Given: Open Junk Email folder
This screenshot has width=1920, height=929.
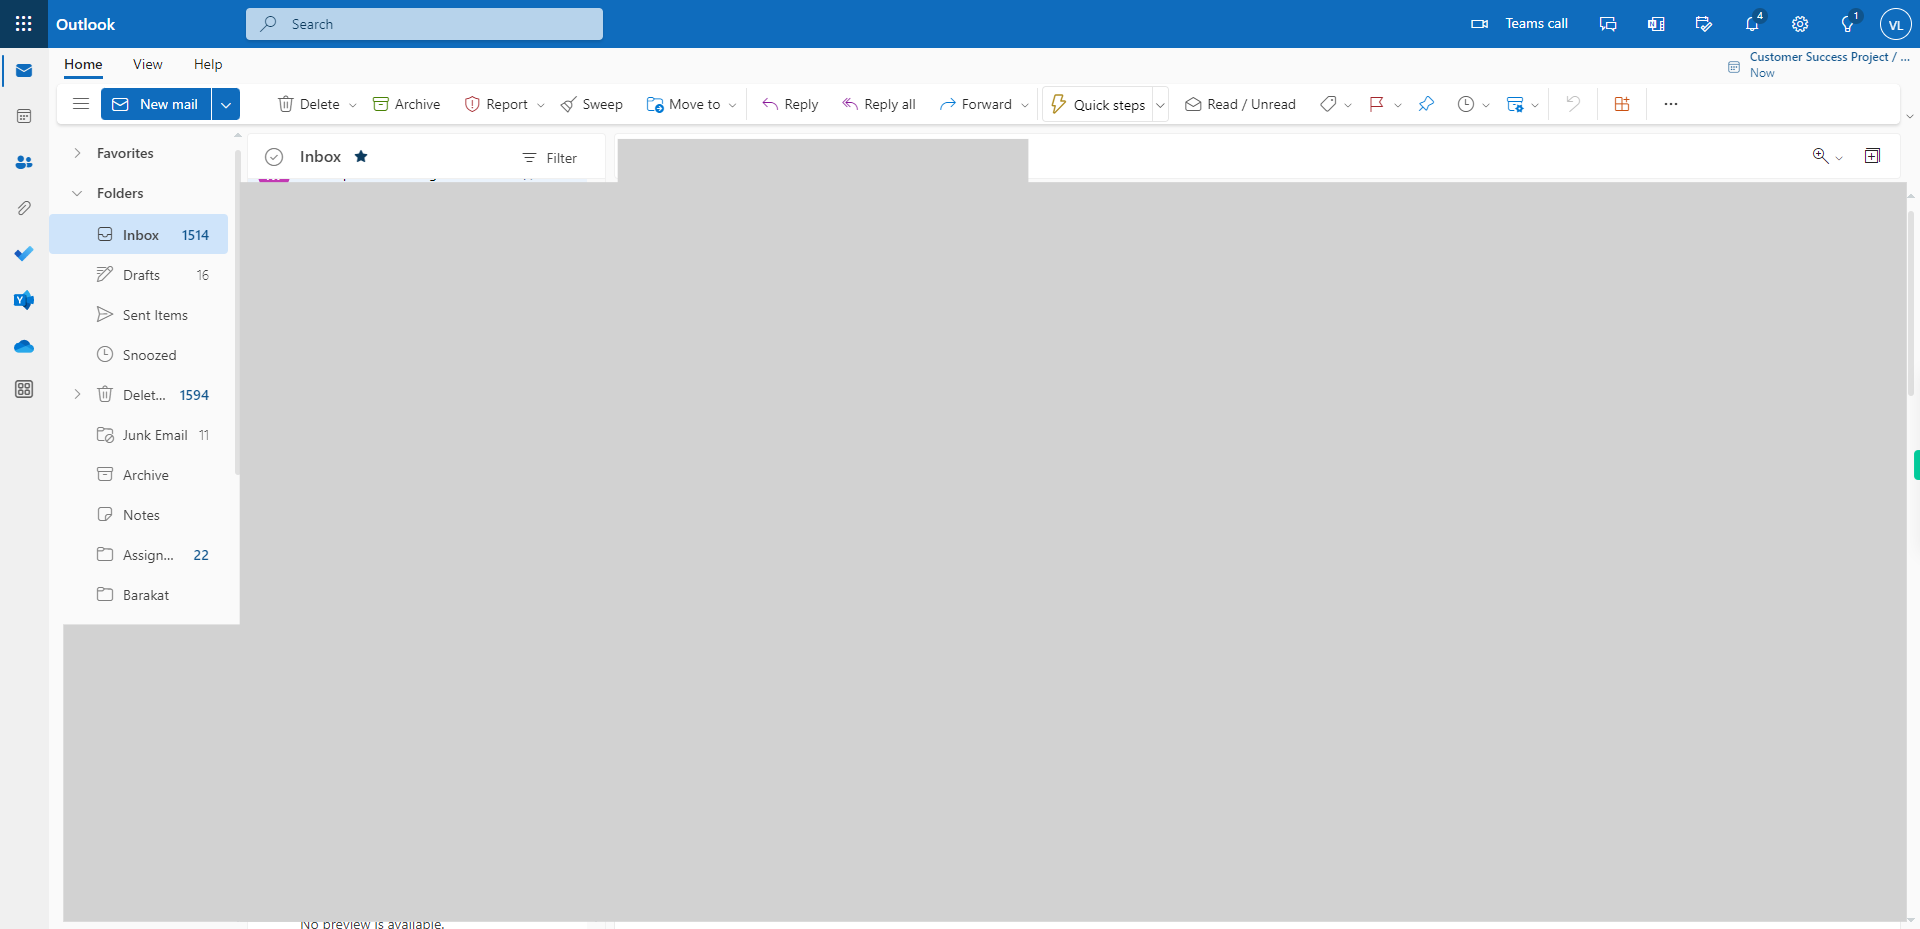Looking at the screenshot, I should click(139, 434).
